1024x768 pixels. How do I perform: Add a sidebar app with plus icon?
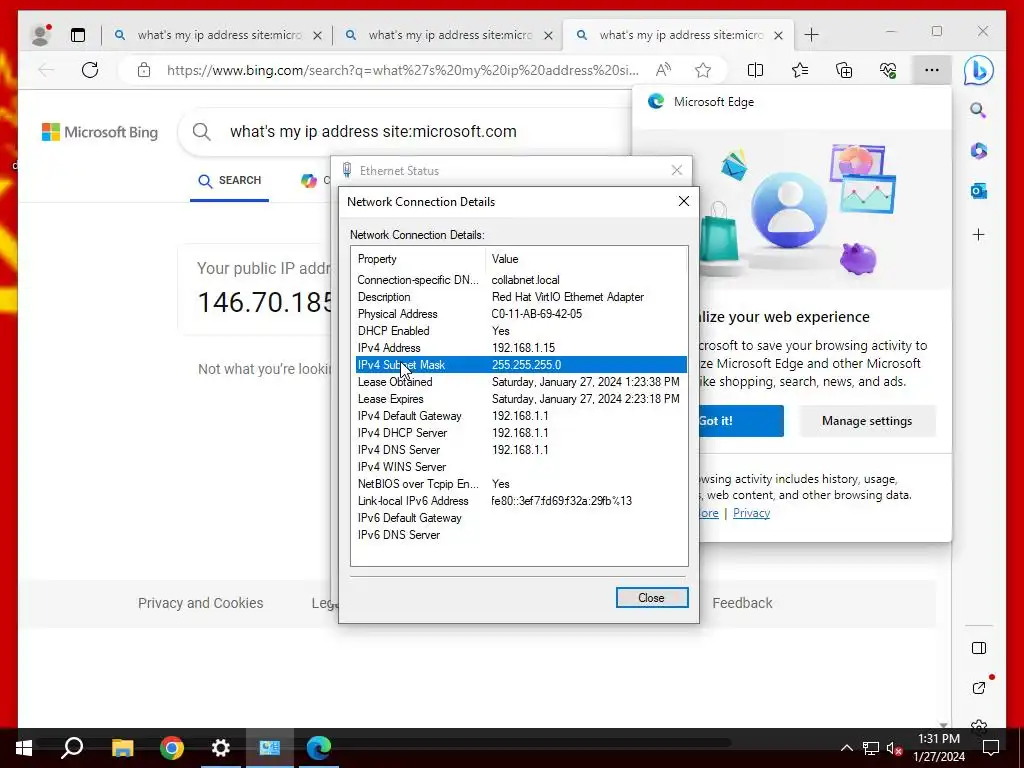coord(978,234)
